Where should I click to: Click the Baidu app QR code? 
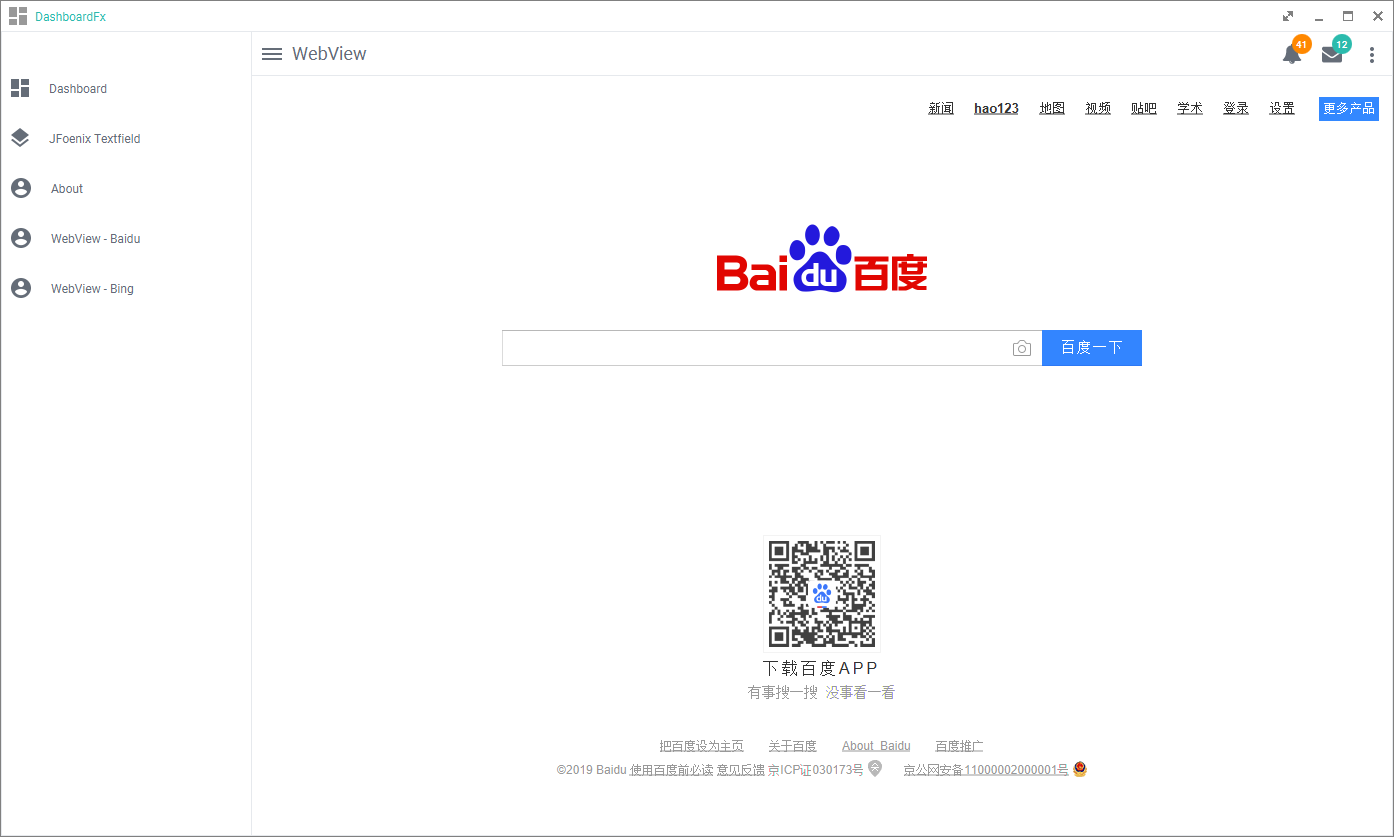(x=822, y=594)
